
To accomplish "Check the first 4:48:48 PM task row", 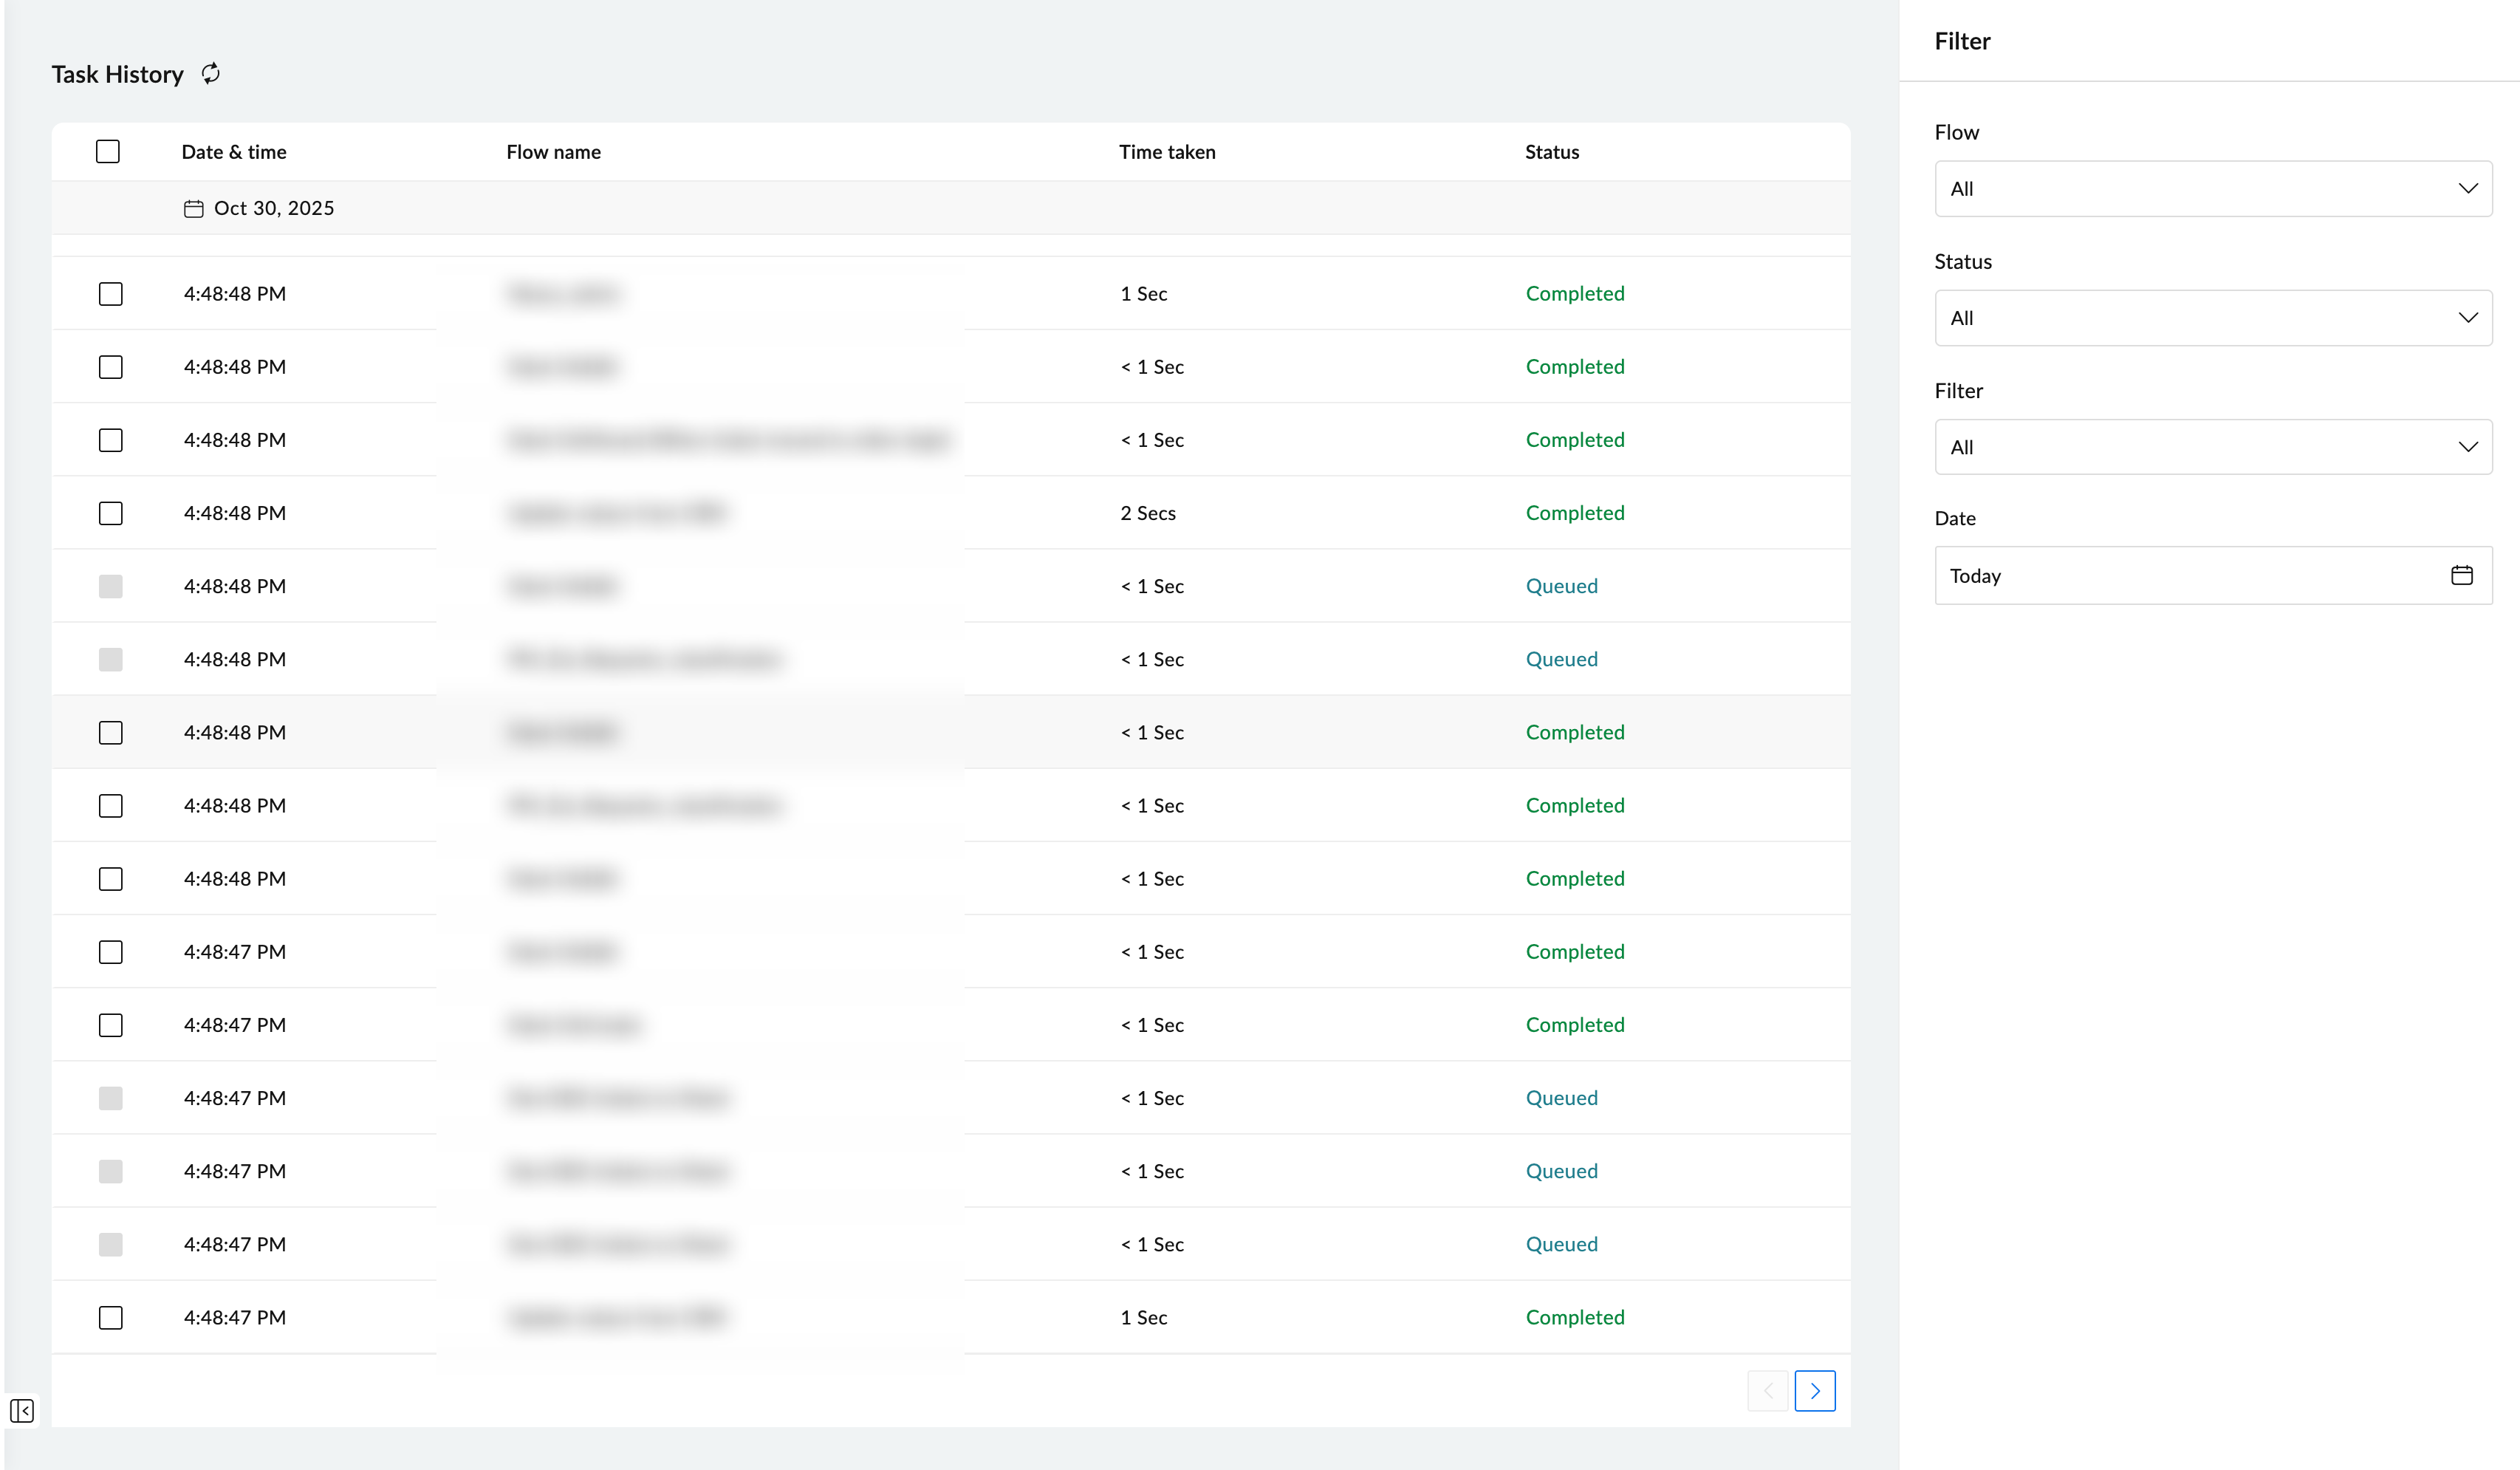I will point(110,293).
